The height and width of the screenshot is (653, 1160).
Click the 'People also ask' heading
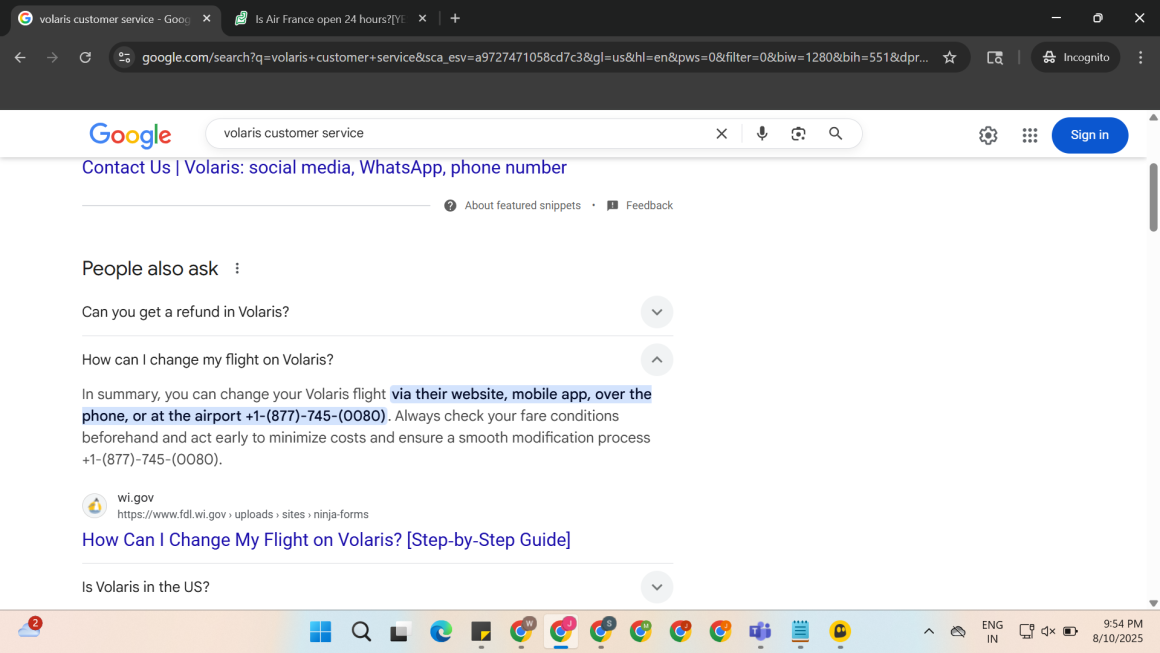[x=150, y=268]
